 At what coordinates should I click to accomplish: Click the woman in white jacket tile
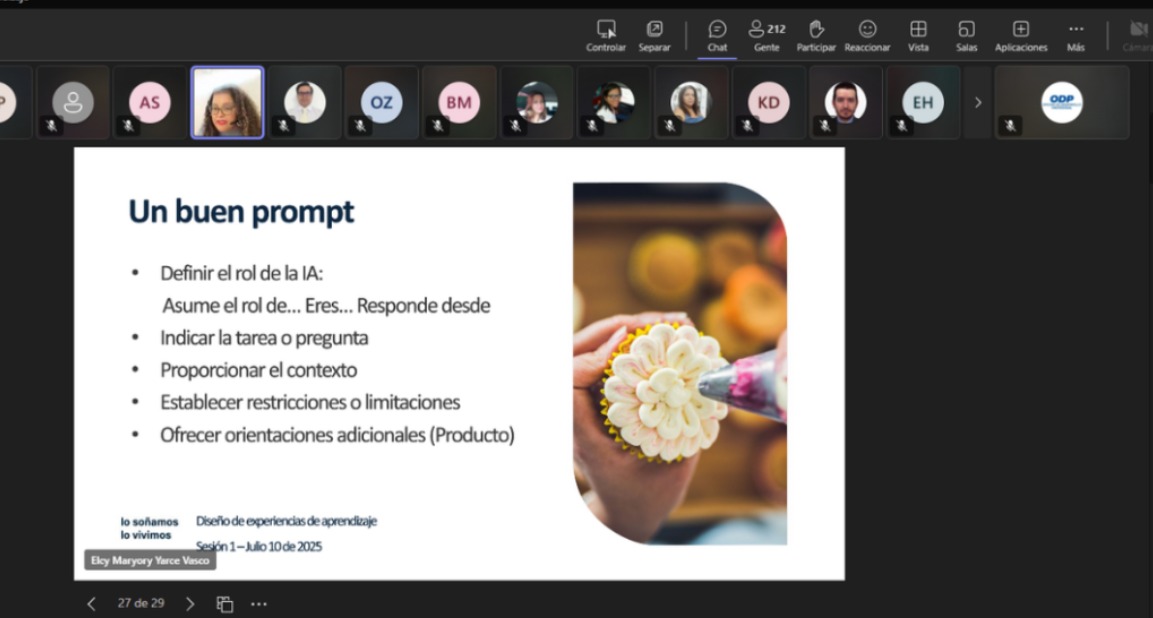click(x=613, y=102)
